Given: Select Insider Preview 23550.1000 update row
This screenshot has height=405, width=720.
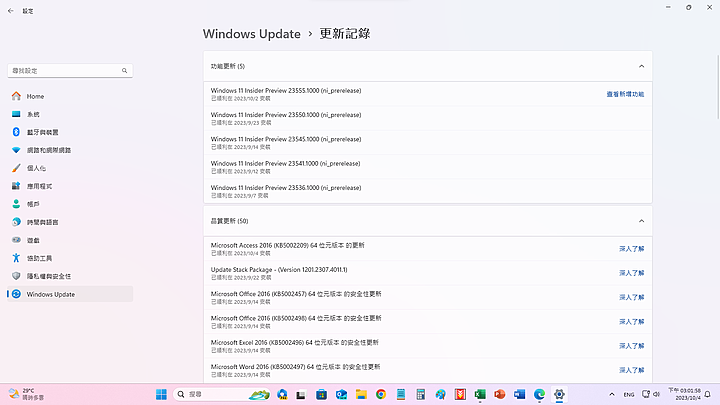Looking at the screenshot, I should coord(428,118).
